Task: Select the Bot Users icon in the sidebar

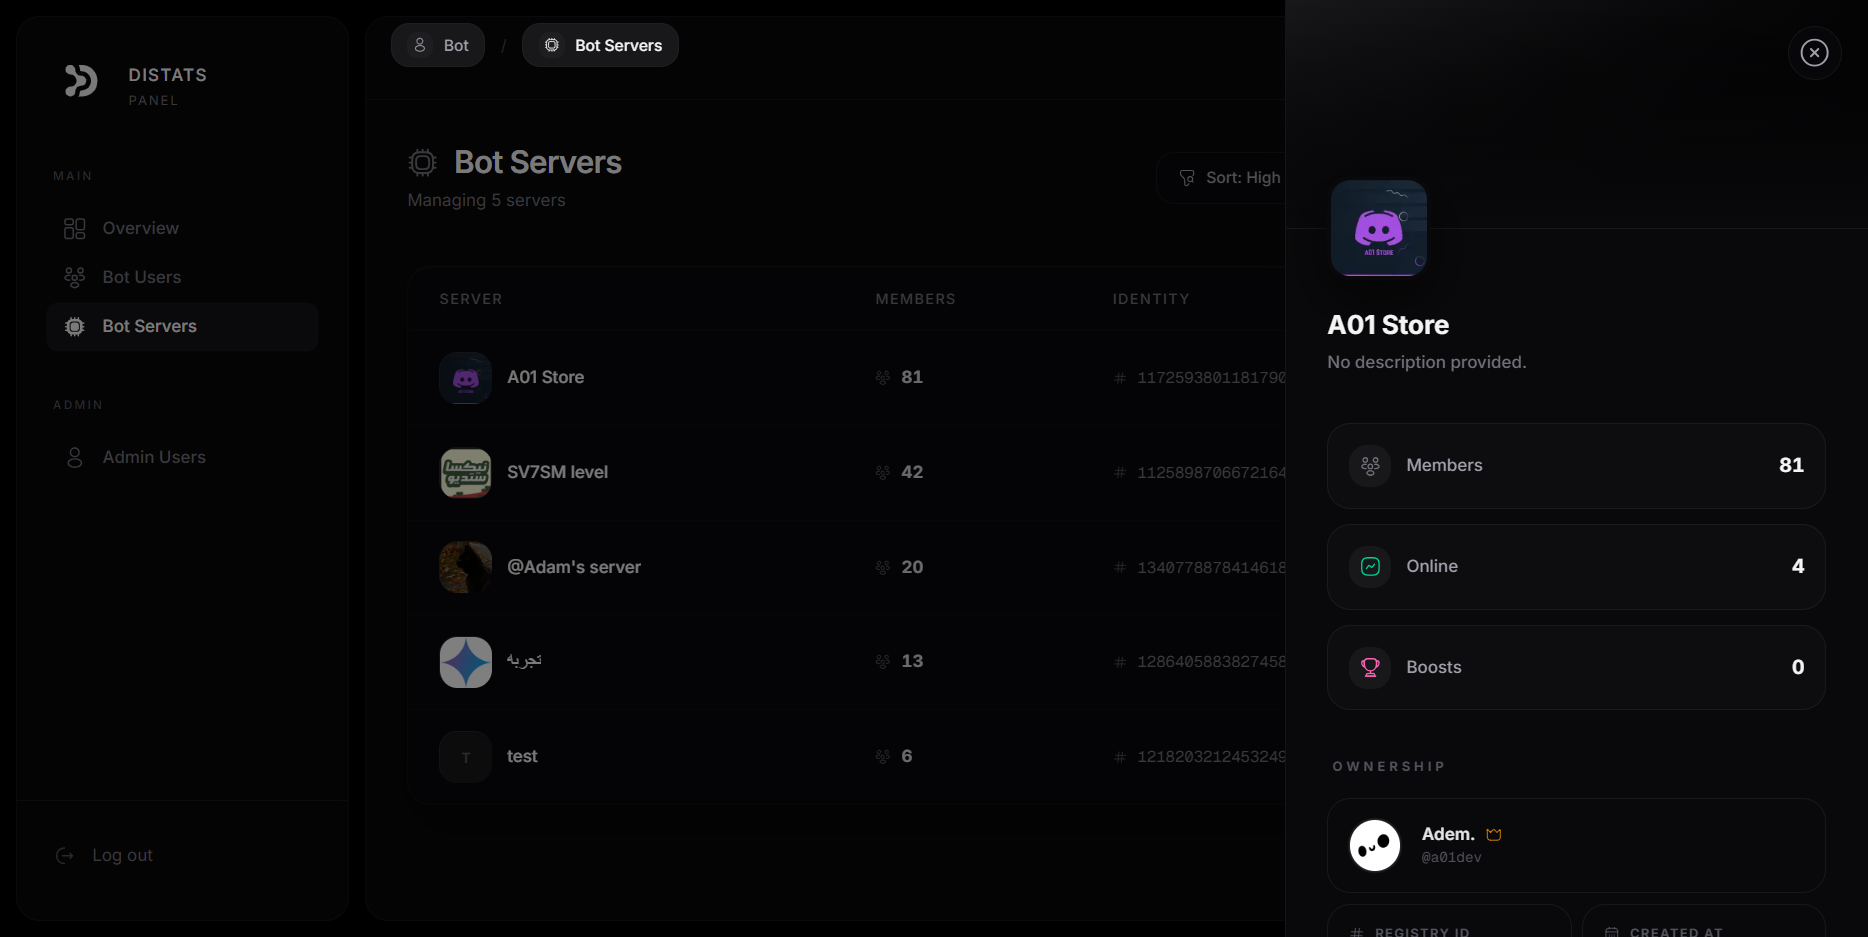Action: (x=74, y=277)
